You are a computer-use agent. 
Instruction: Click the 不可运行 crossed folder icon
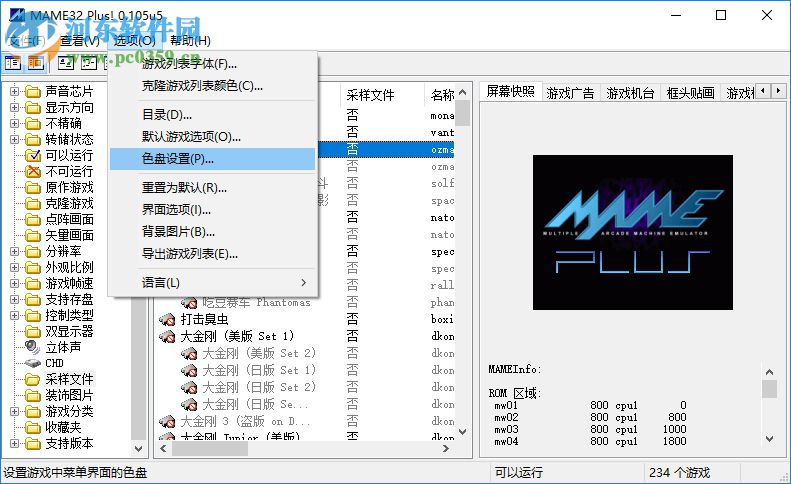[x=33, y=172]
